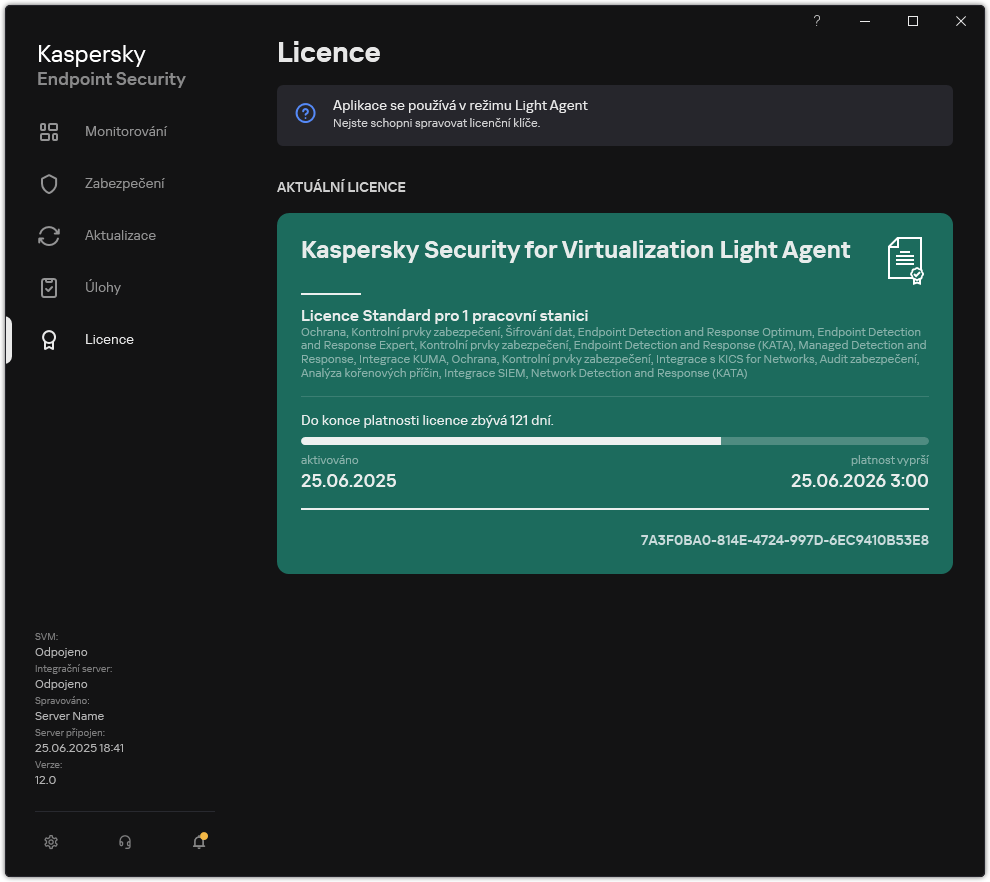Open help with the title bar question mark
990x882 pixels.
tap(816, 21)
